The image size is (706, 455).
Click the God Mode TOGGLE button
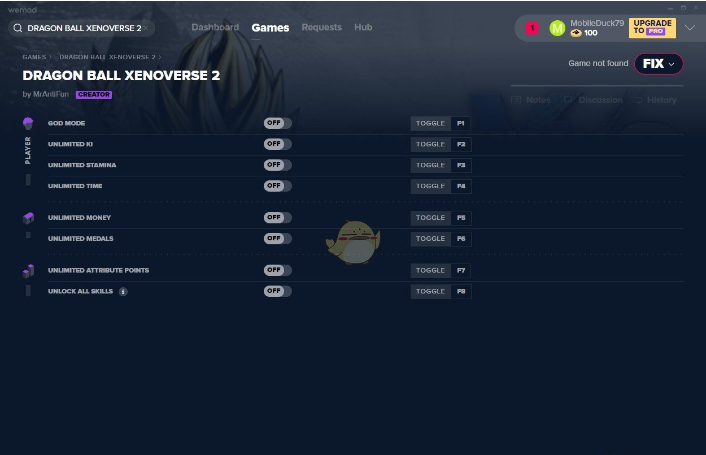[x=430, y=123]
